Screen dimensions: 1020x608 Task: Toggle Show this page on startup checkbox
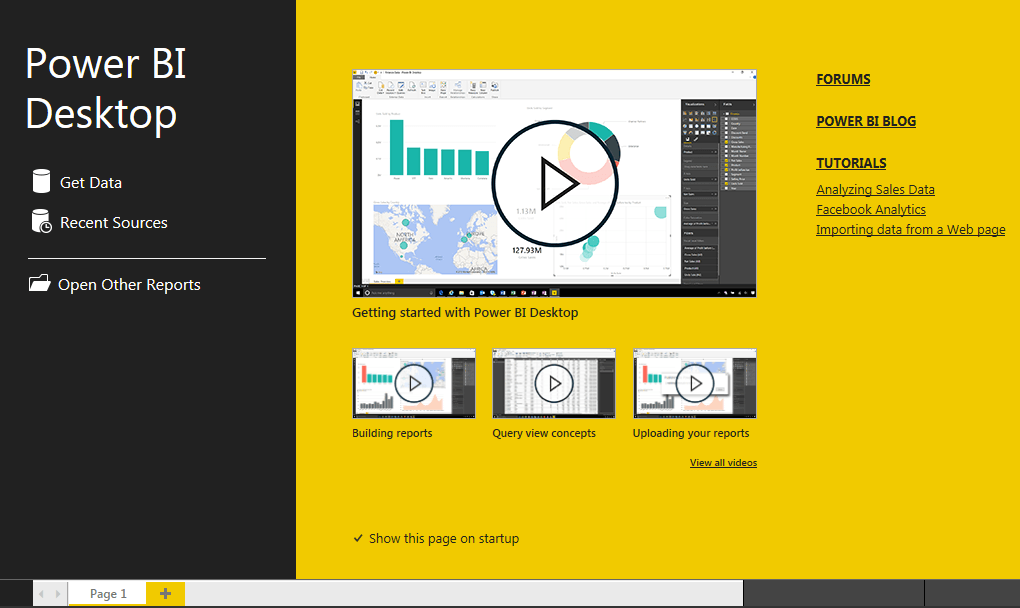[x=358, y=538]
